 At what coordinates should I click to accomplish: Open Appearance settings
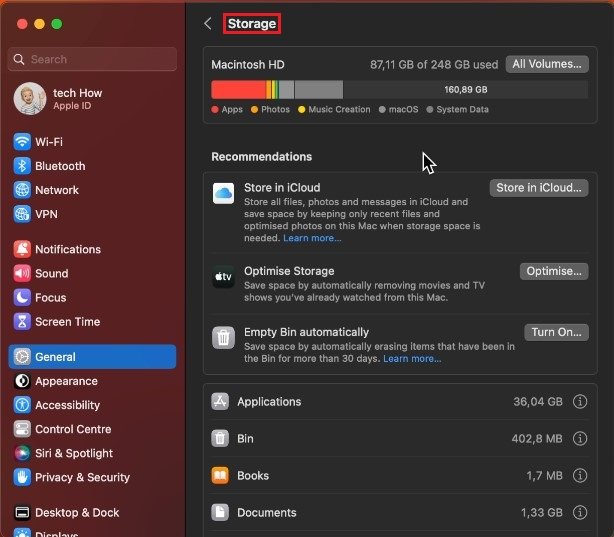click(92, 381)
